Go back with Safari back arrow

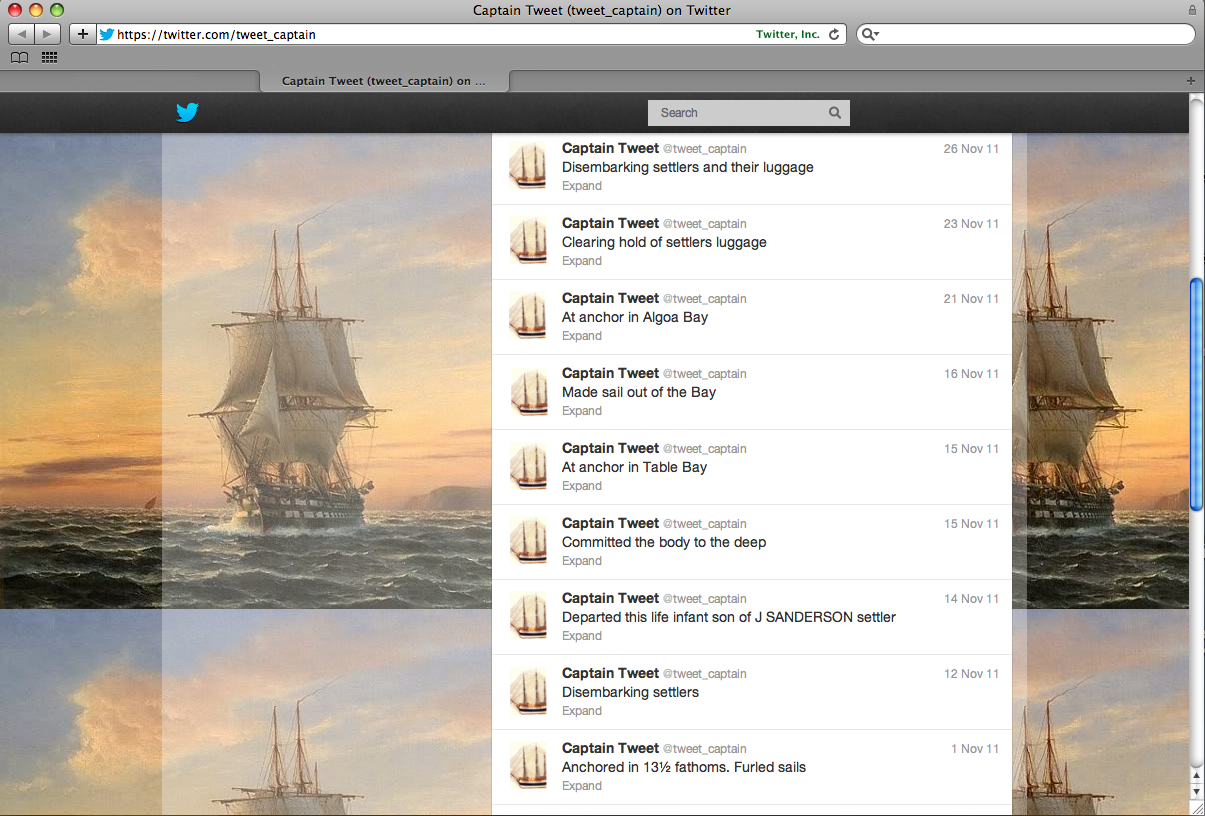[x=22, y=34]
